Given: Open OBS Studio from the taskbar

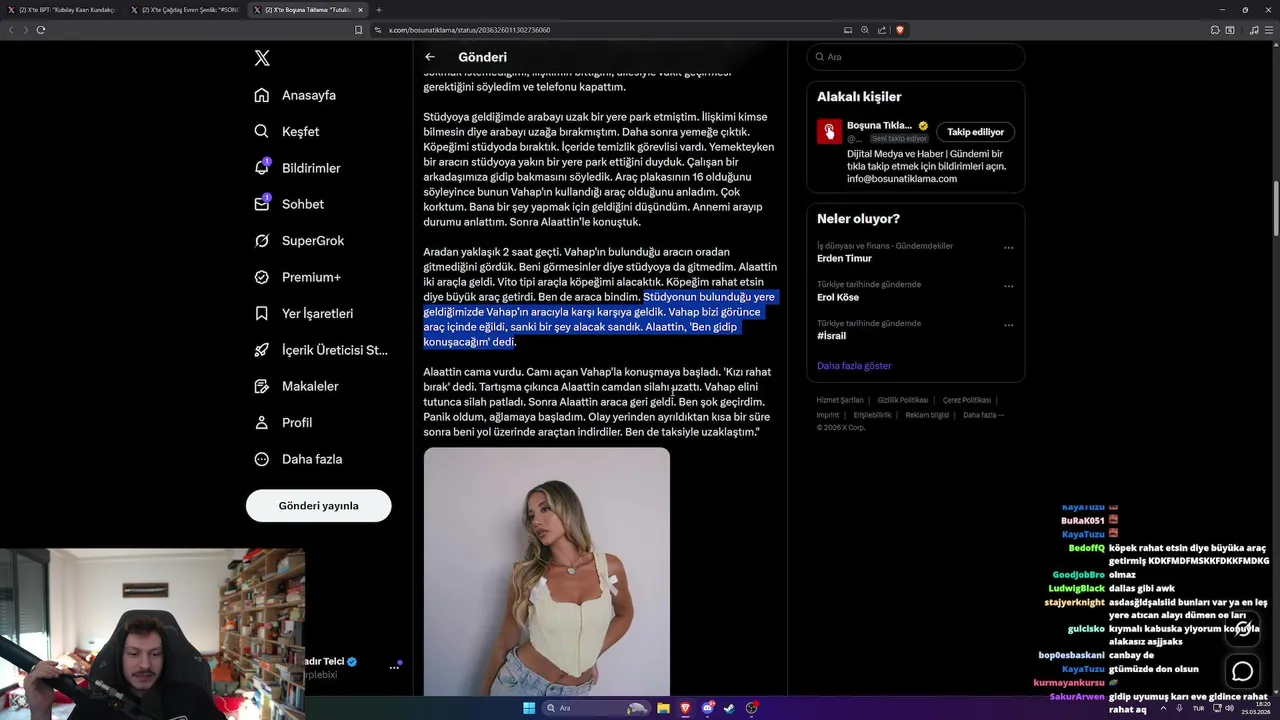Looking at the screenshot, I should (x=752, y=708).
